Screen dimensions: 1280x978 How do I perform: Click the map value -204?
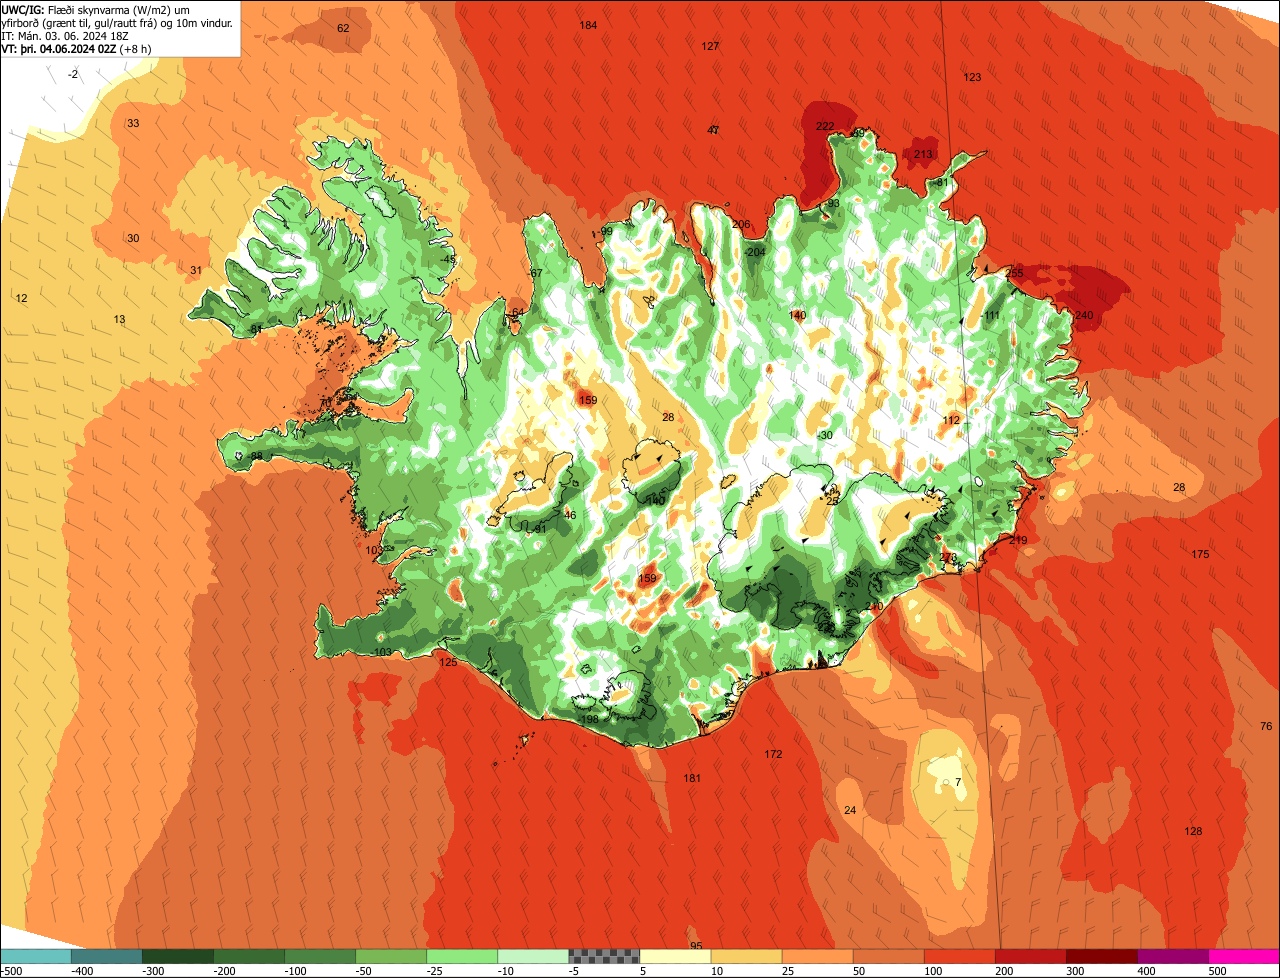click(755, 252)
